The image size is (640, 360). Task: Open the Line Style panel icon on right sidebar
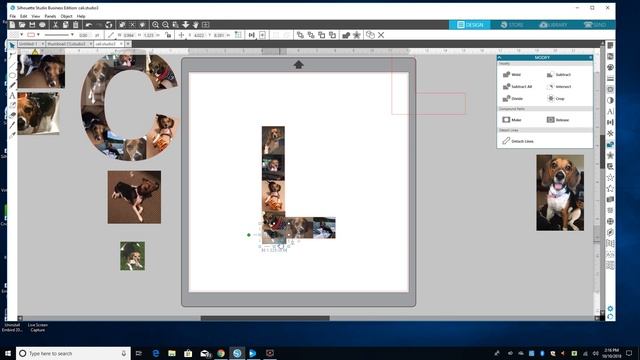610,78
